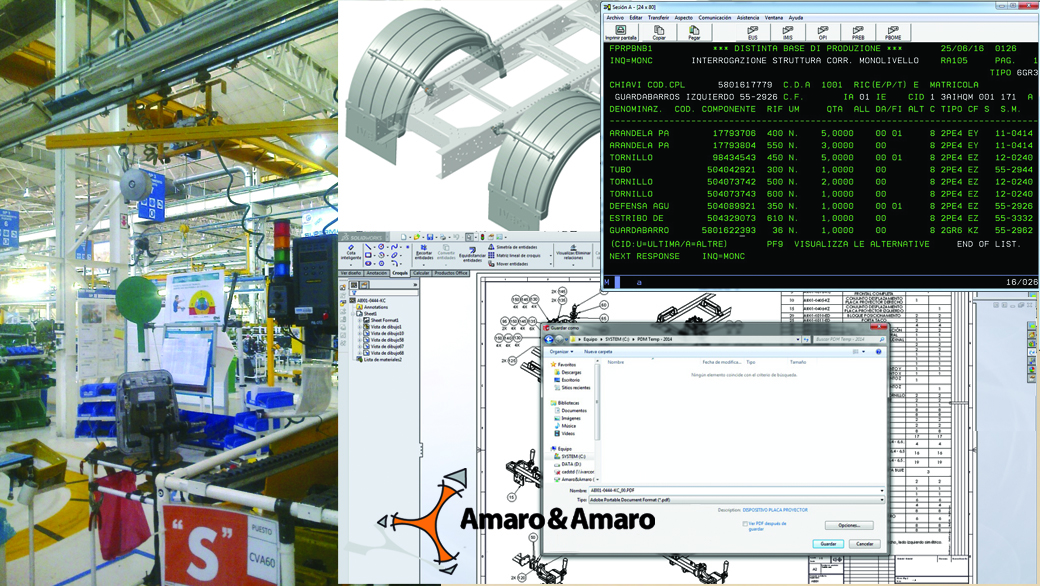Enable 'Ver PDF después de guardar' checkbox

tap(746, 523)
